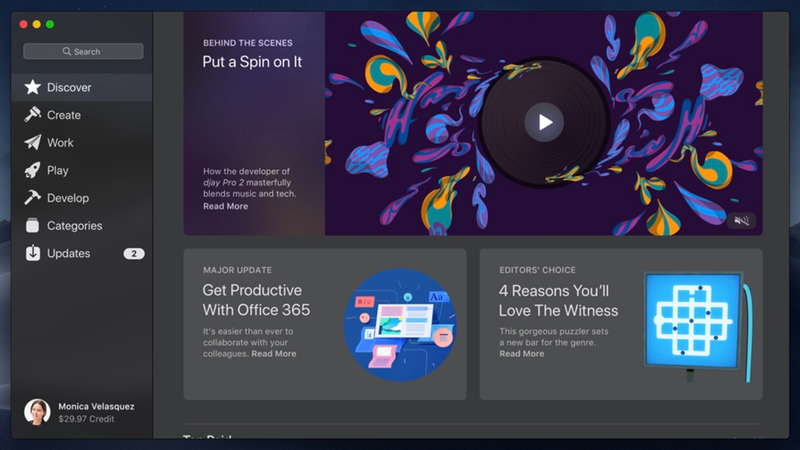Viewport: 800px width, 450px height.
Task: Click 4 Reasons You'll Love The Witness
Action: pos(558,301)
